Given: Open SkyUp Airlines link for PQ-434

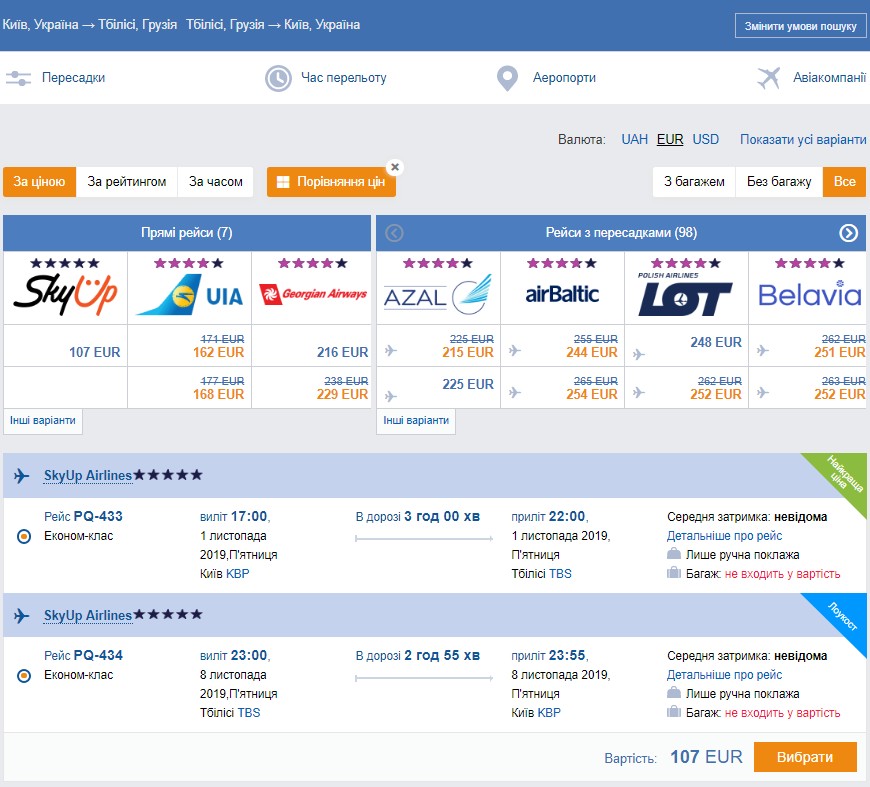Looking at the screenshot, I should point(88,616).
